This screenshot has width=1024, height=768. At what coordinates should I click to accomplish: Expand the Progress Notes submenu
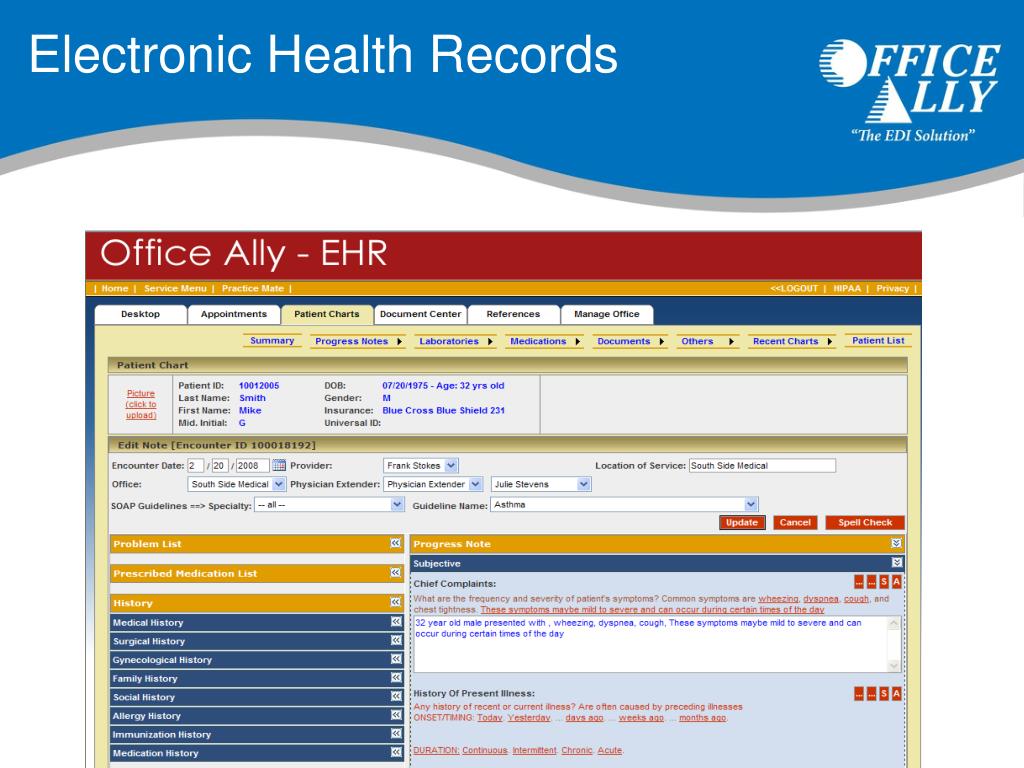pos(399,342)
